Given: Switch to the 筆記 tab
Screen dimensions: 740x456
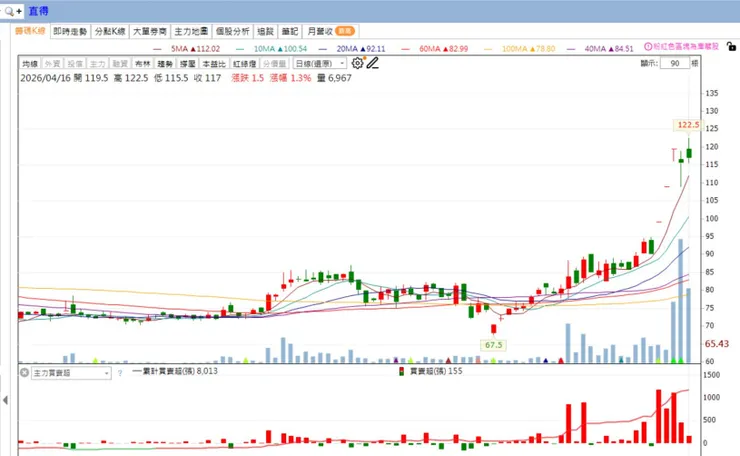Looking at the screenshot, I should [x=290, y=31].
